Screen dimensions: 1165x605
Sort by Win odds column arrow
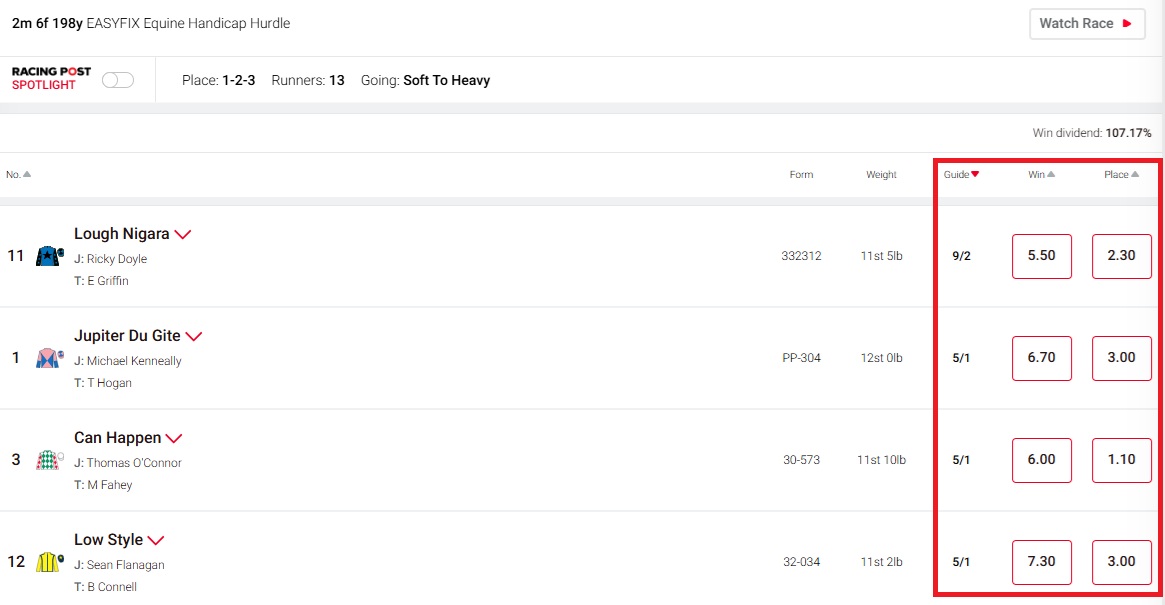pyautogui.click(x=1051, y=175)
